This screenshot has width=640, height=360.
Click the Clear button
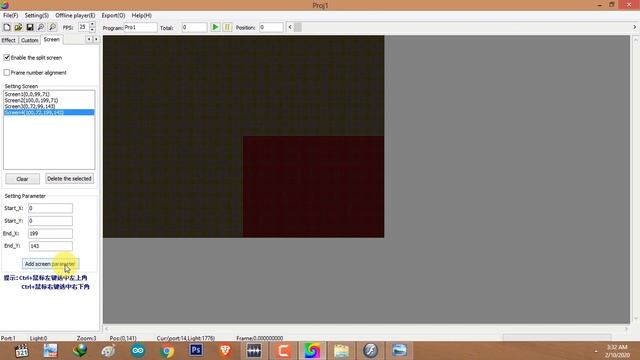[22, 179]
